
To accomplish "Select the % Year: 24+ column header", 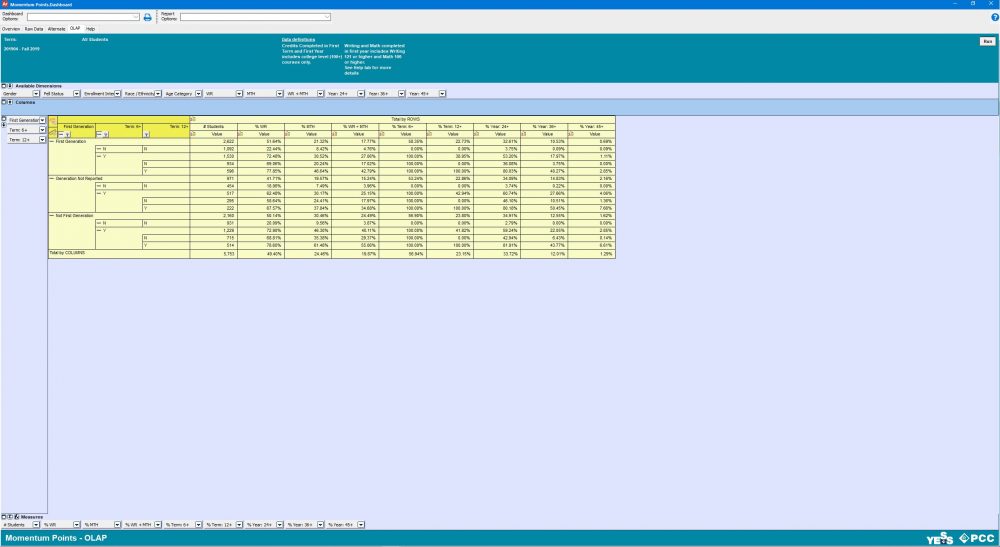I will 497,127.
